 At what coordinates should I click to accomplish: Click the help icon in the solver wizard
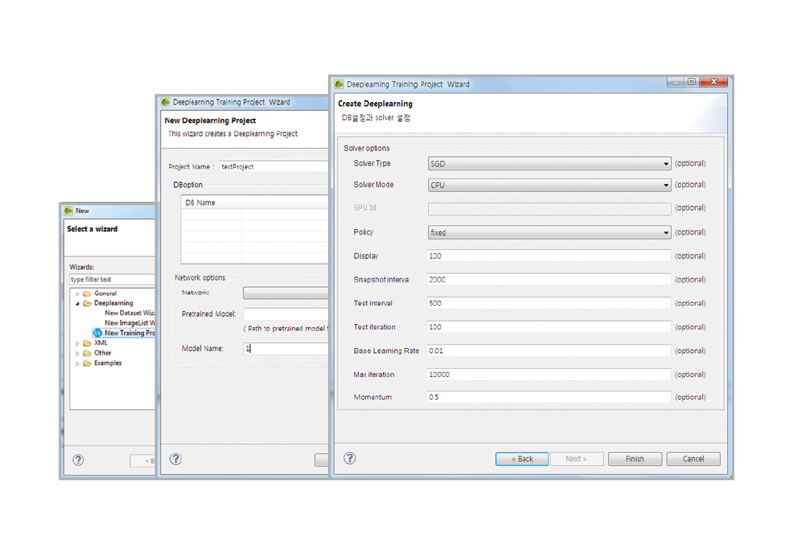click(x=350, y=458)
